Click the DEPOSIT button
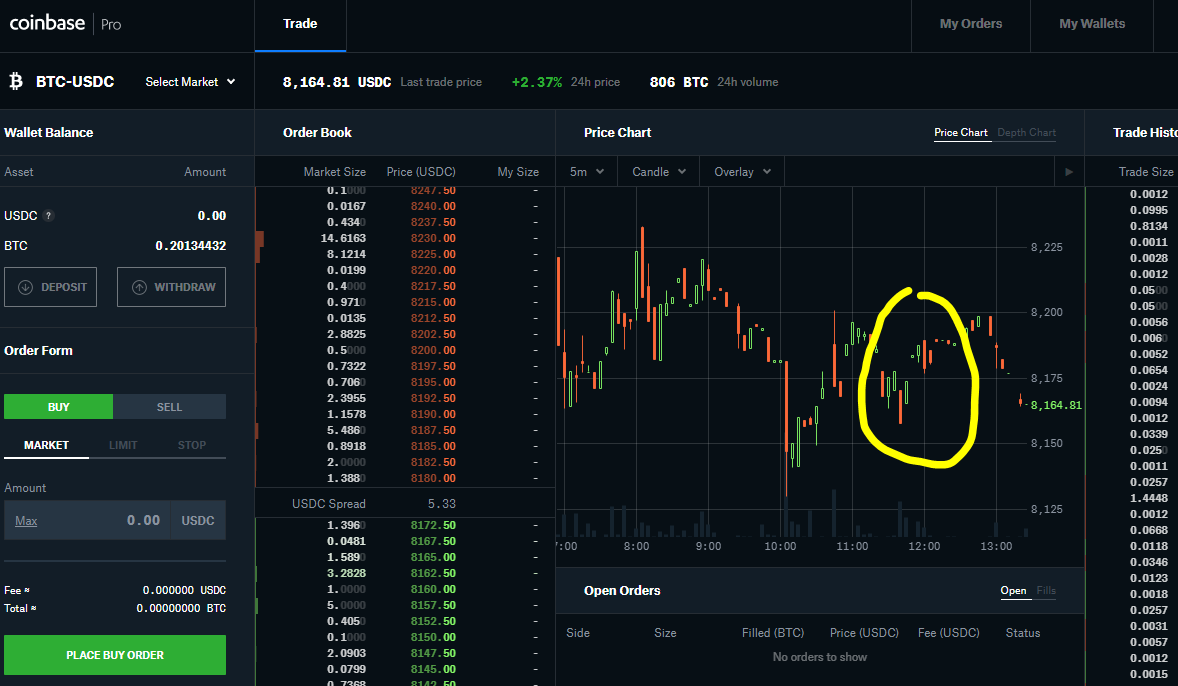Image resolution: width=1178 pixels, height=686 pixels. click(x=50, y=287)
